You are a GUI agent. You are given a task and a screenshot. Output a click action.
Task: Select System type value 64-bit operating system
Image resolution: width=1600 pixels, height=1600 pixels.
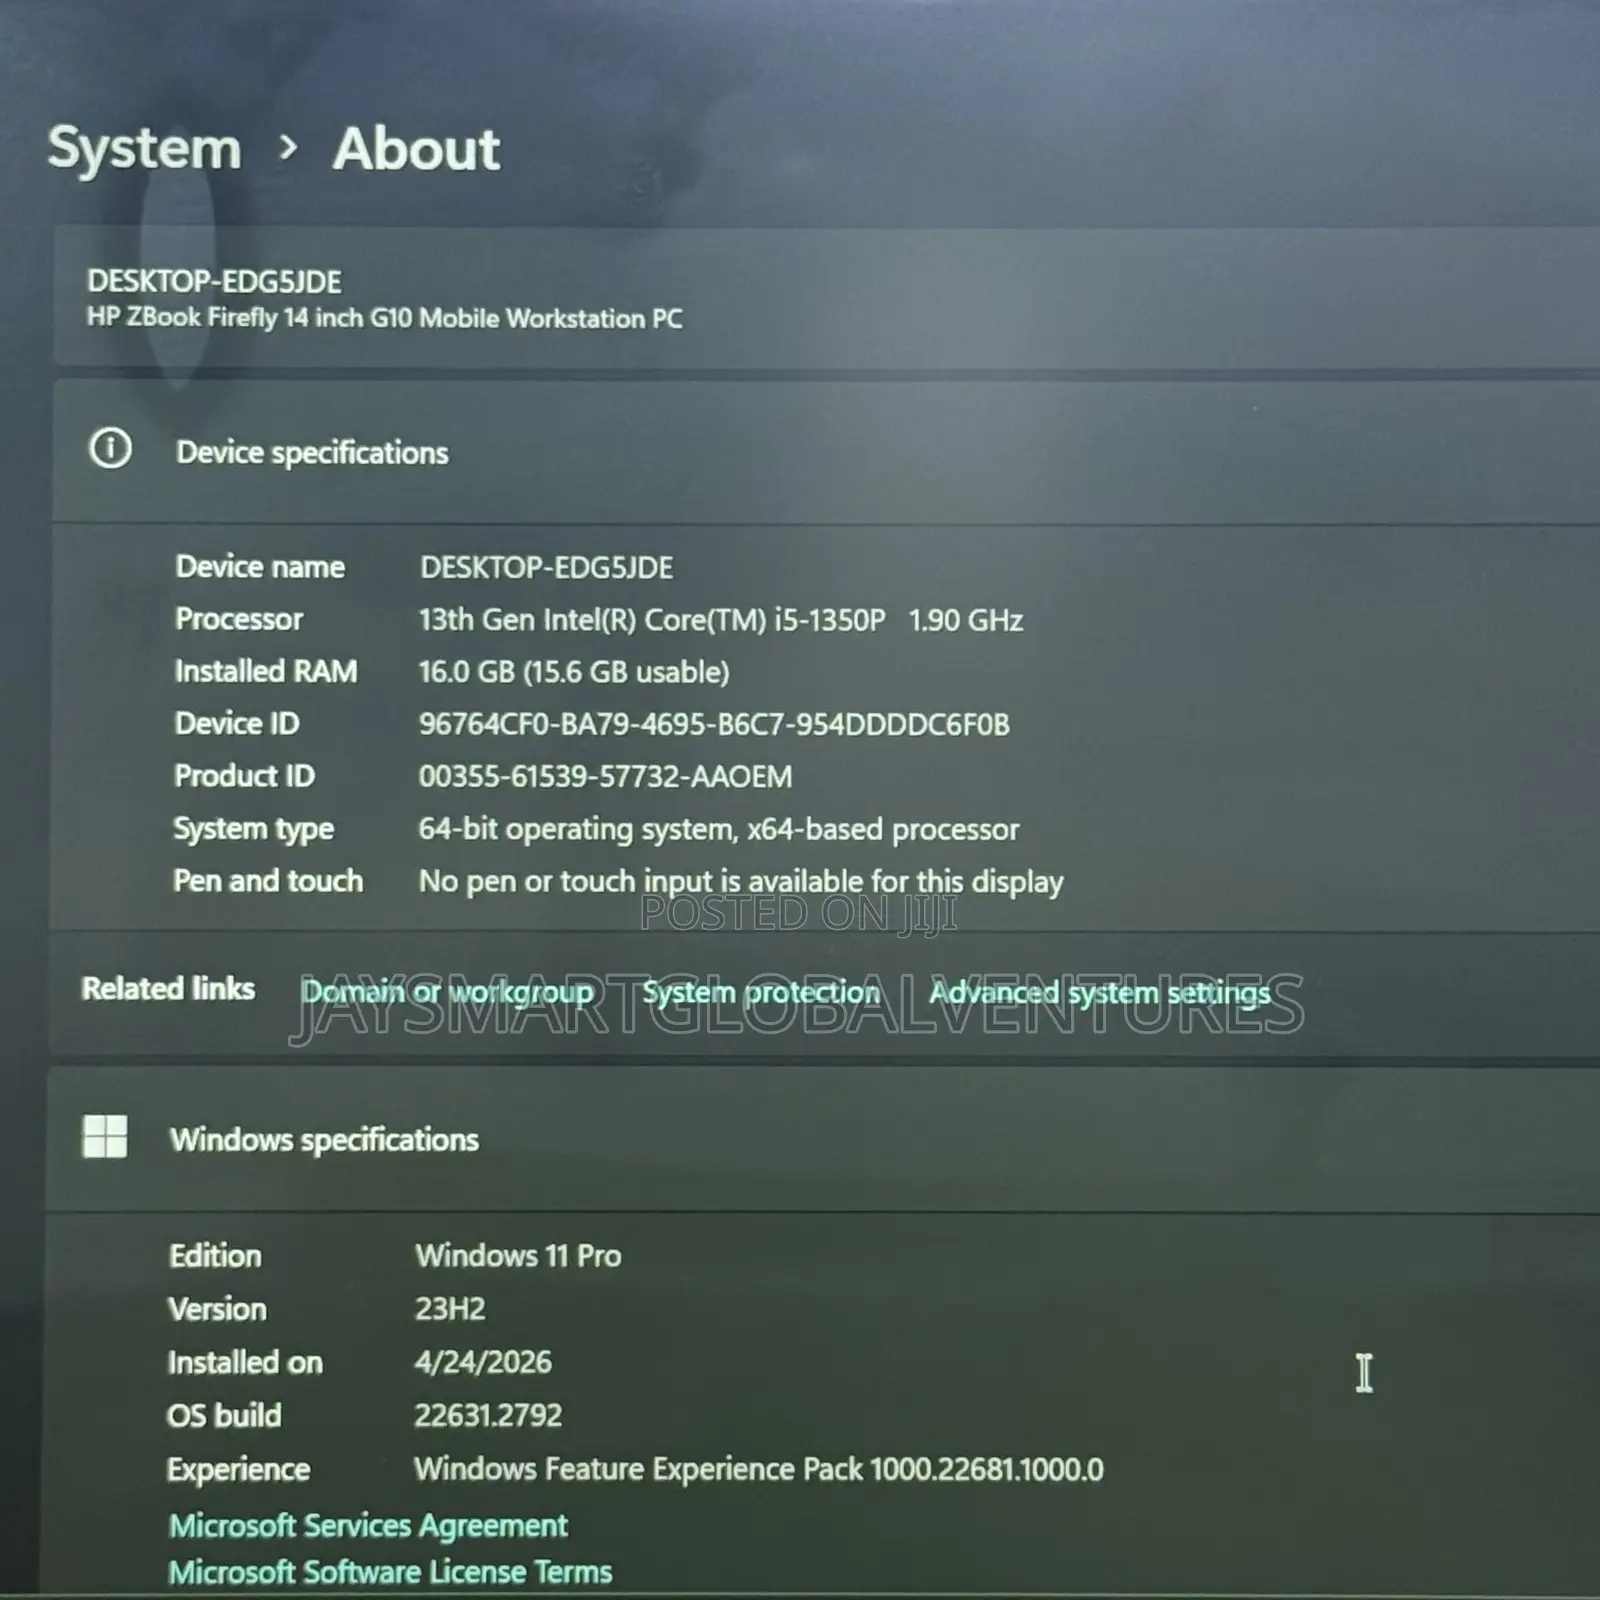click(x=719, y=829)
